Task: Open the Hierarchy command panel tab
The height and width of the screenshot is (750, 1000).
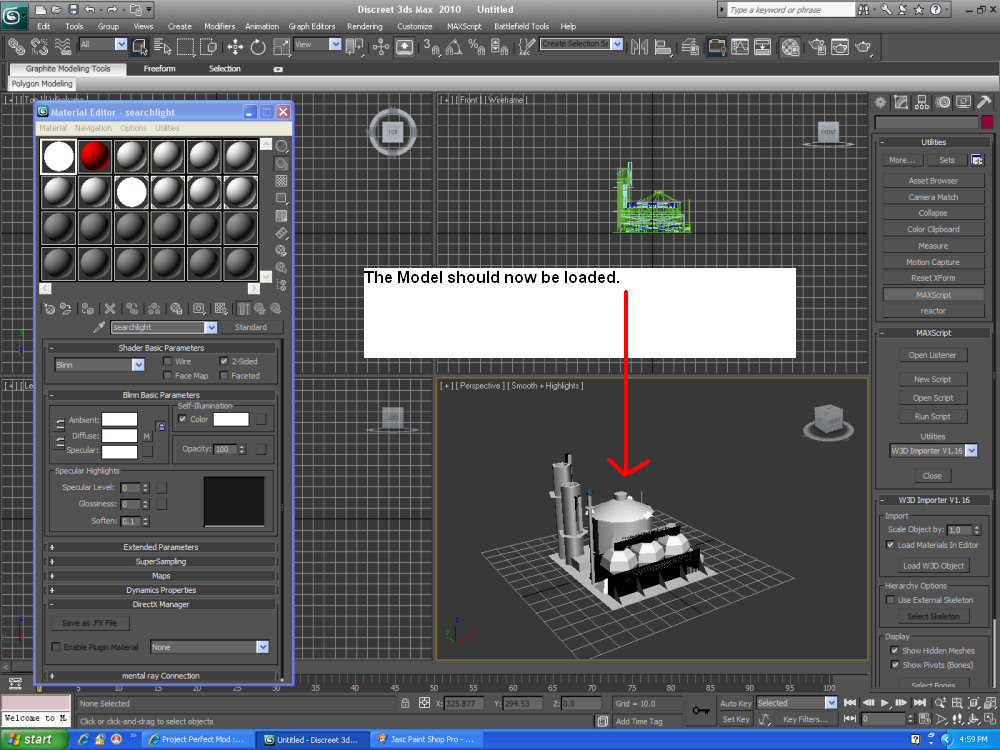Action: coord(922,102)
